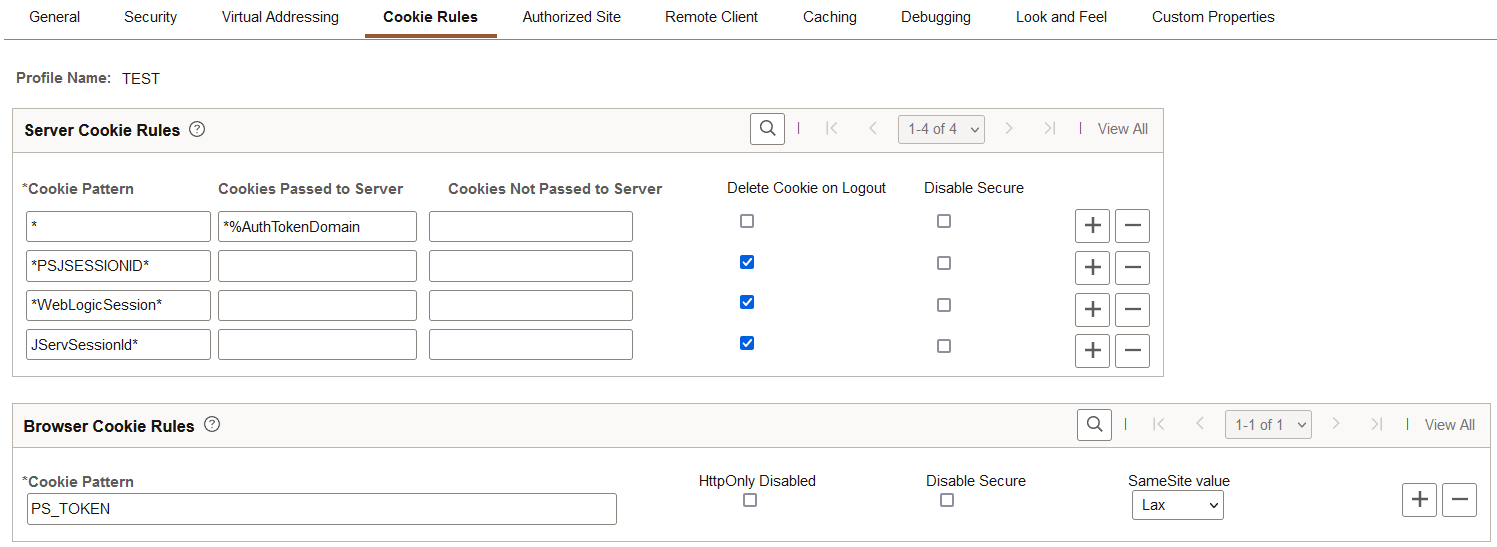
Task: Go to first page in Server Cookie Rules
Action: coord(831,128)
